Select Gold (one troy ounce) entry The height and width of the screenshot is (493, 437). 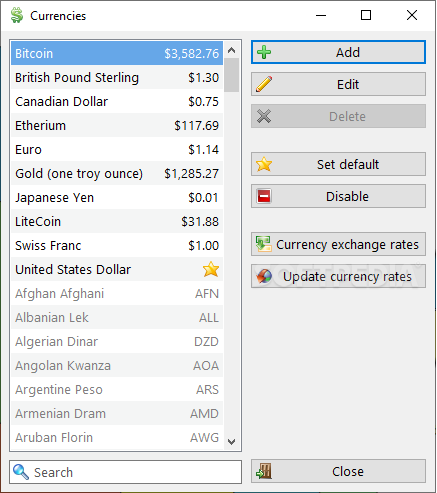coord(117,174)
